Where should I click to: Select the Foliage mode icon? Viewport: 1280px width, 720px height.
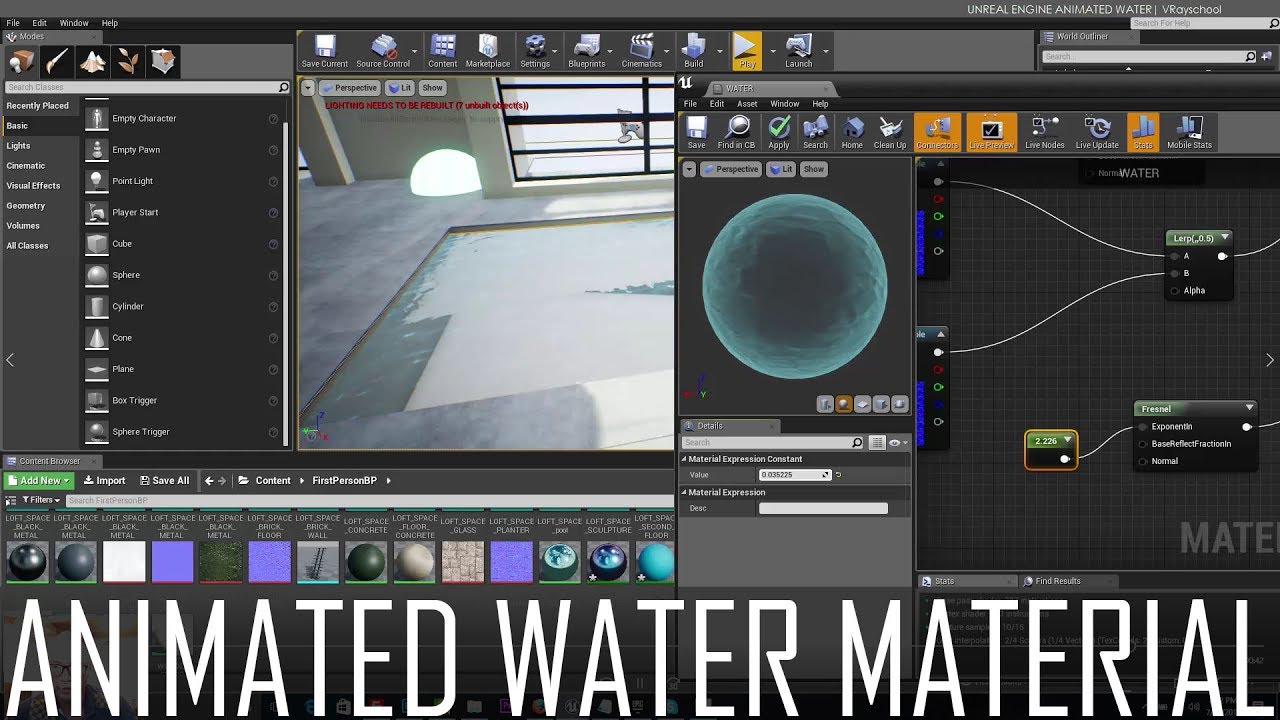point(128,62)
